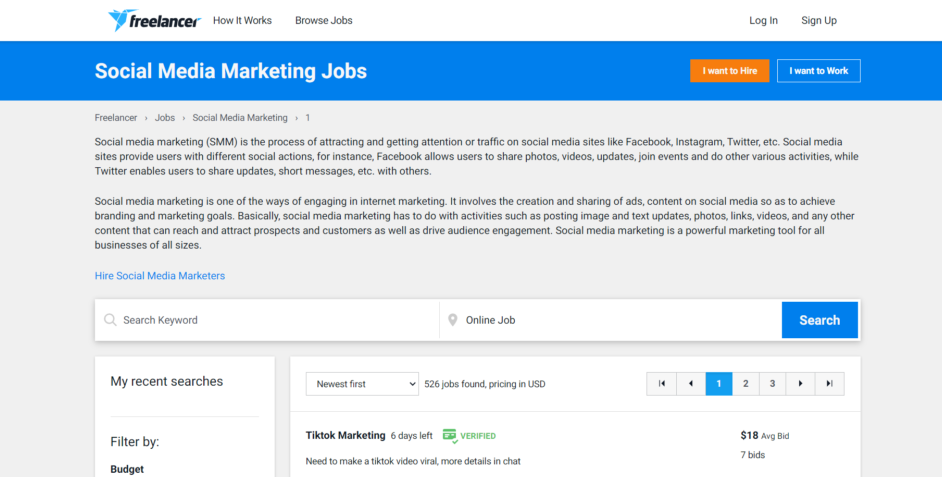Select page 2 in pagination

tap(746, 384)
